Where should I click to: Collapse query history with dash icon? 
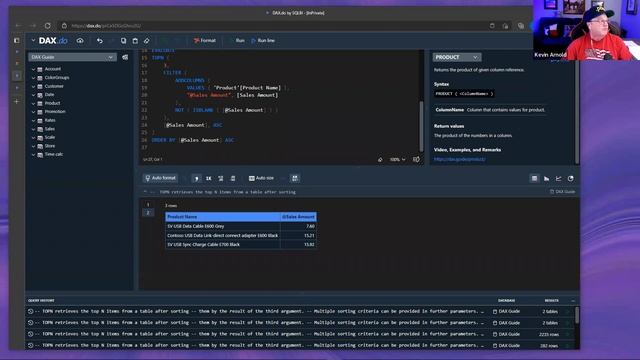pos(573,300)
